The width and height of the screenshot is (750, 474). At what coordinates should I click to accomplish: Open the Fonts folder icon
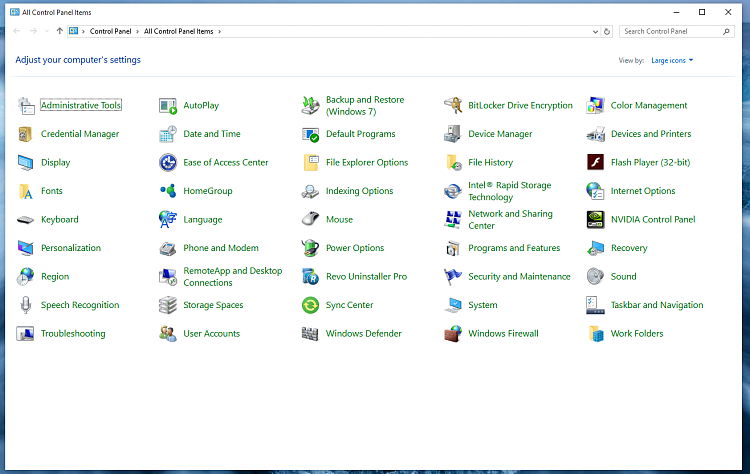25,191
